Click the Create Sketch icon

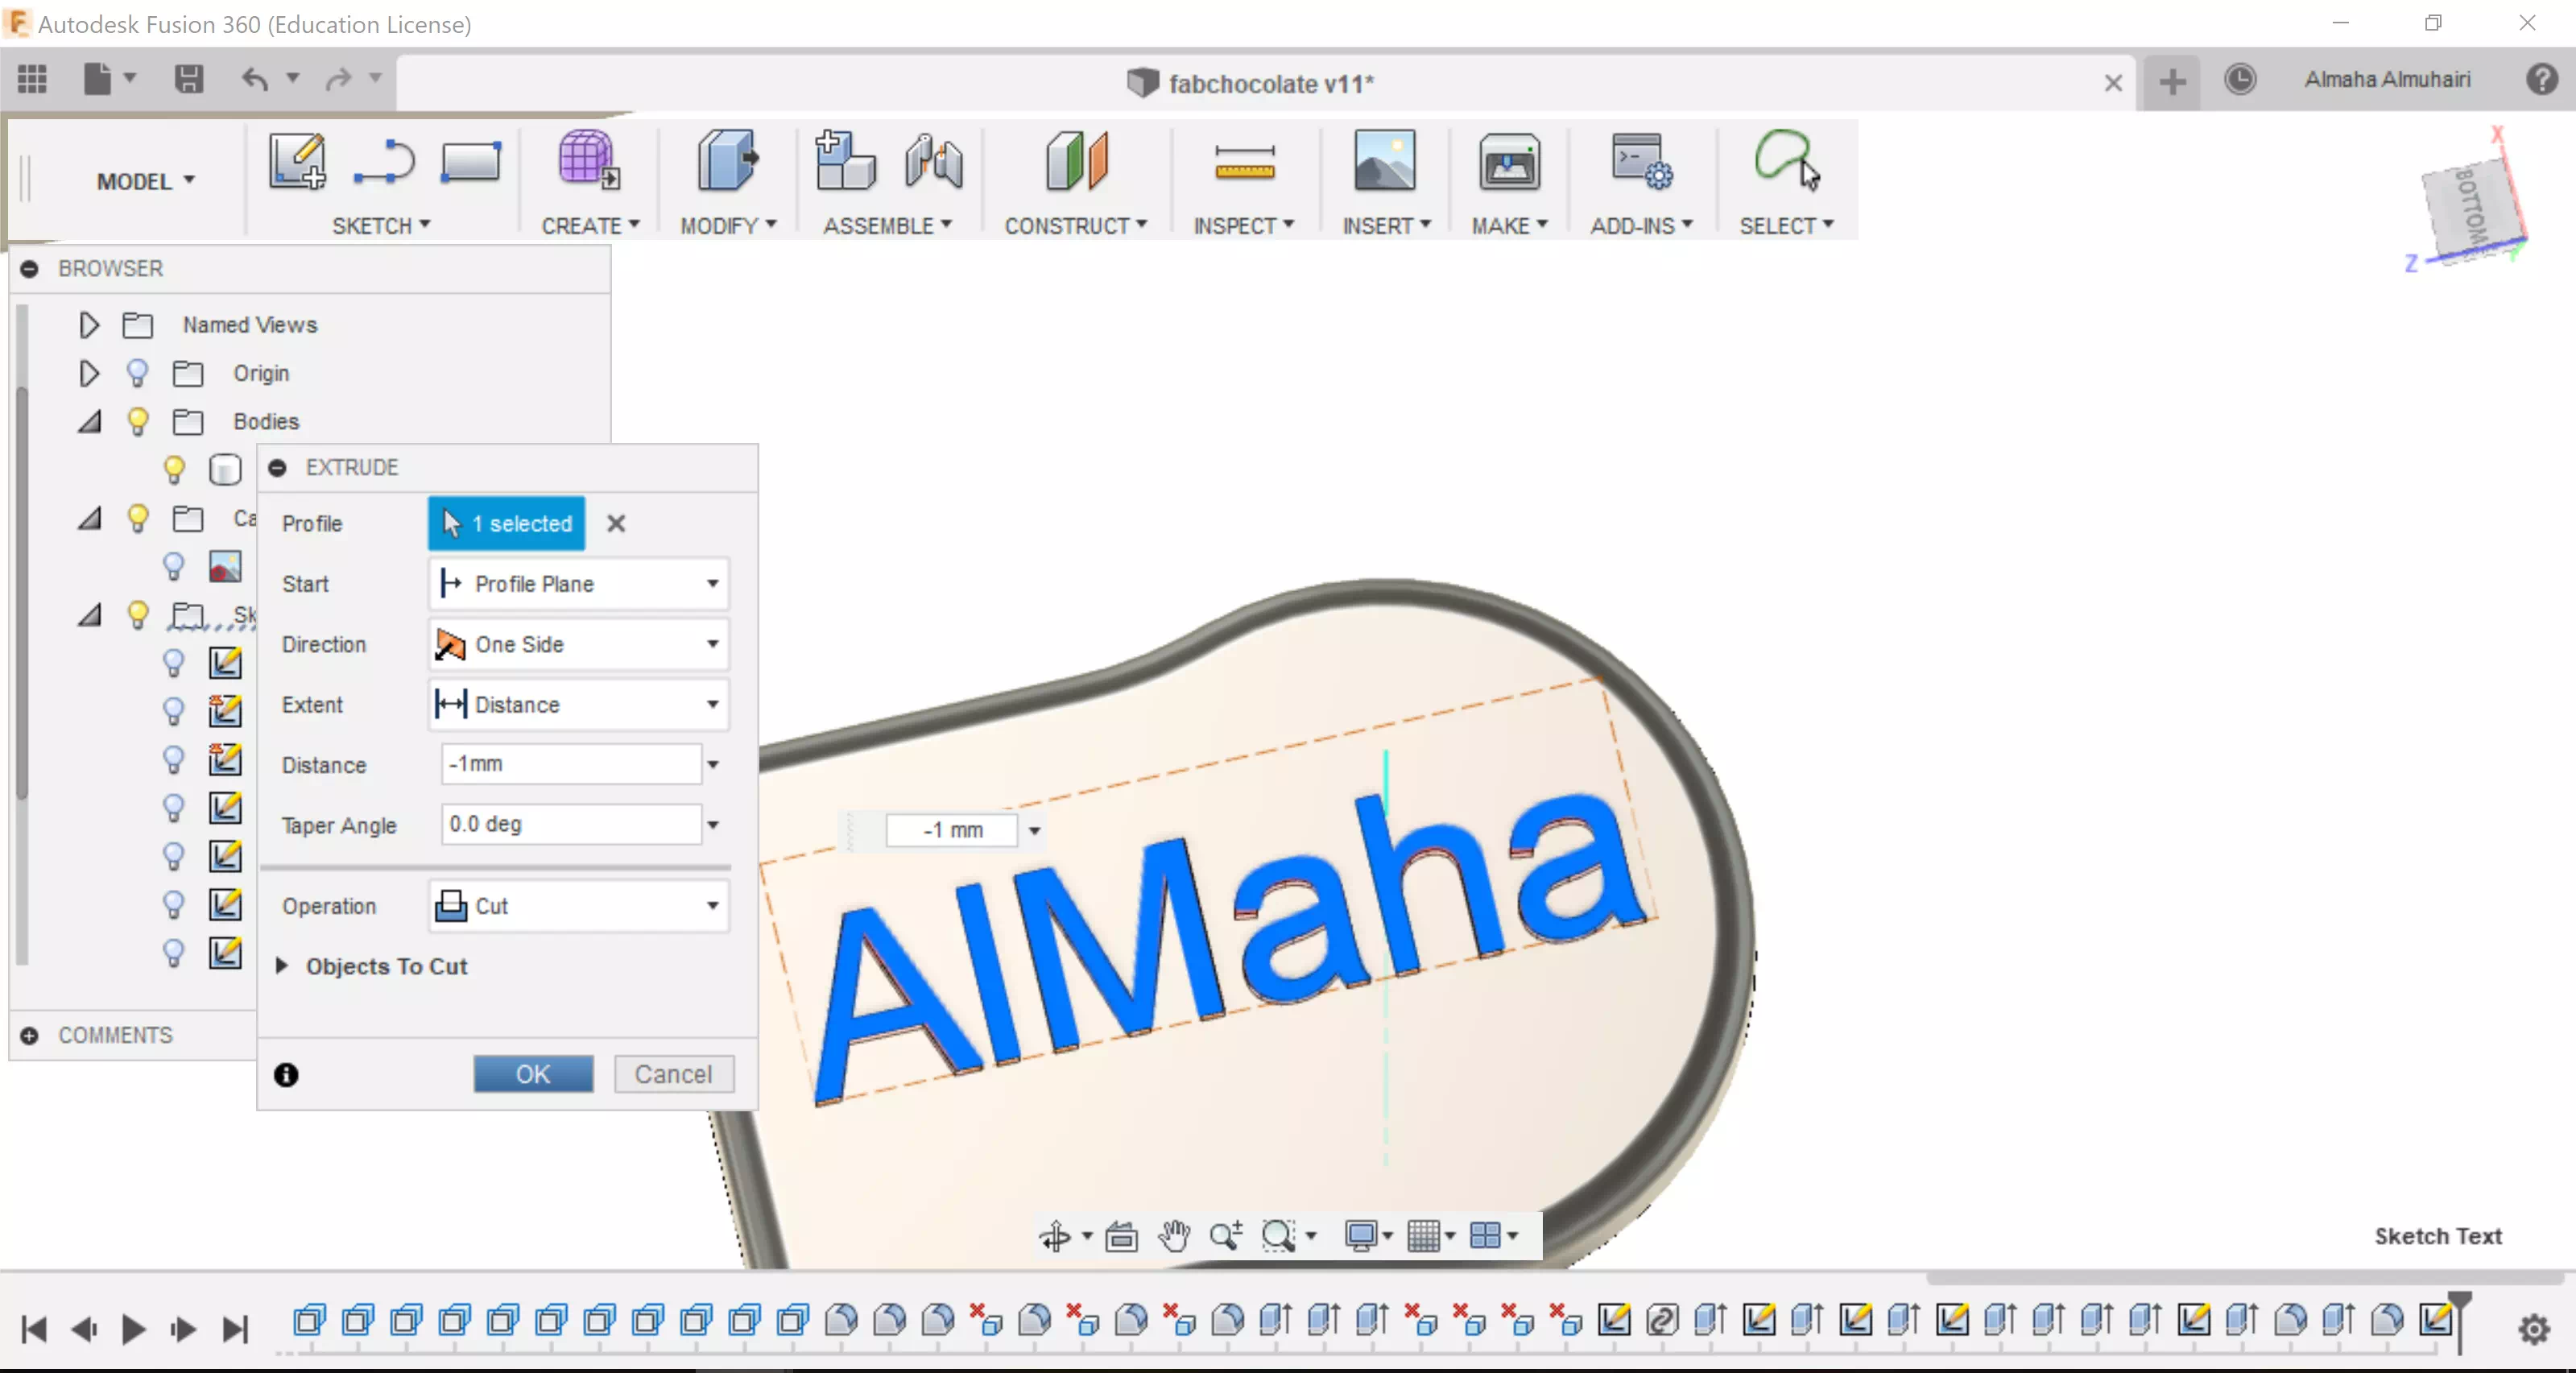[x=297, y=162]
